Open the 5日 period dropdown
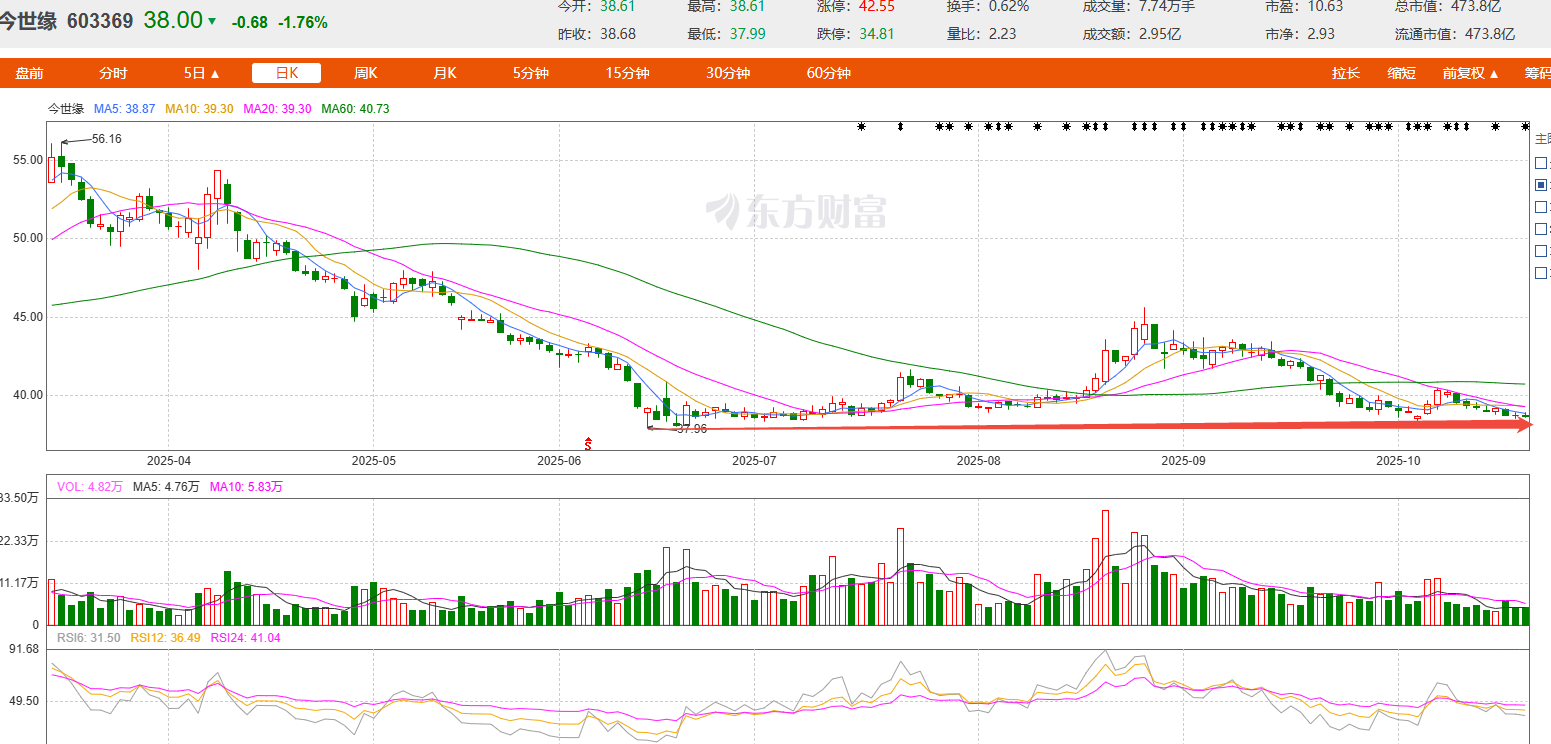This screenshot has width=1551, height=744. [201, 73]
